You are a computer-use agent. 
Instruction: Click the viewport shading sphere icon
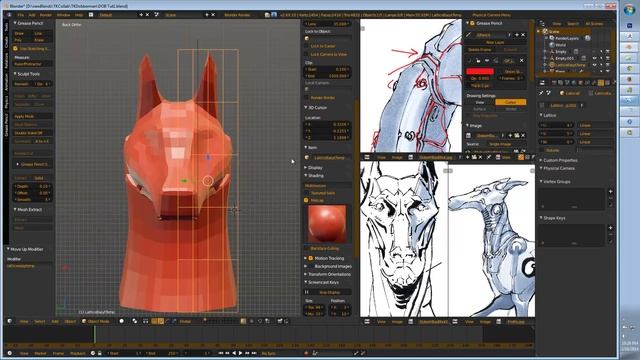click(x=122, y=322)
